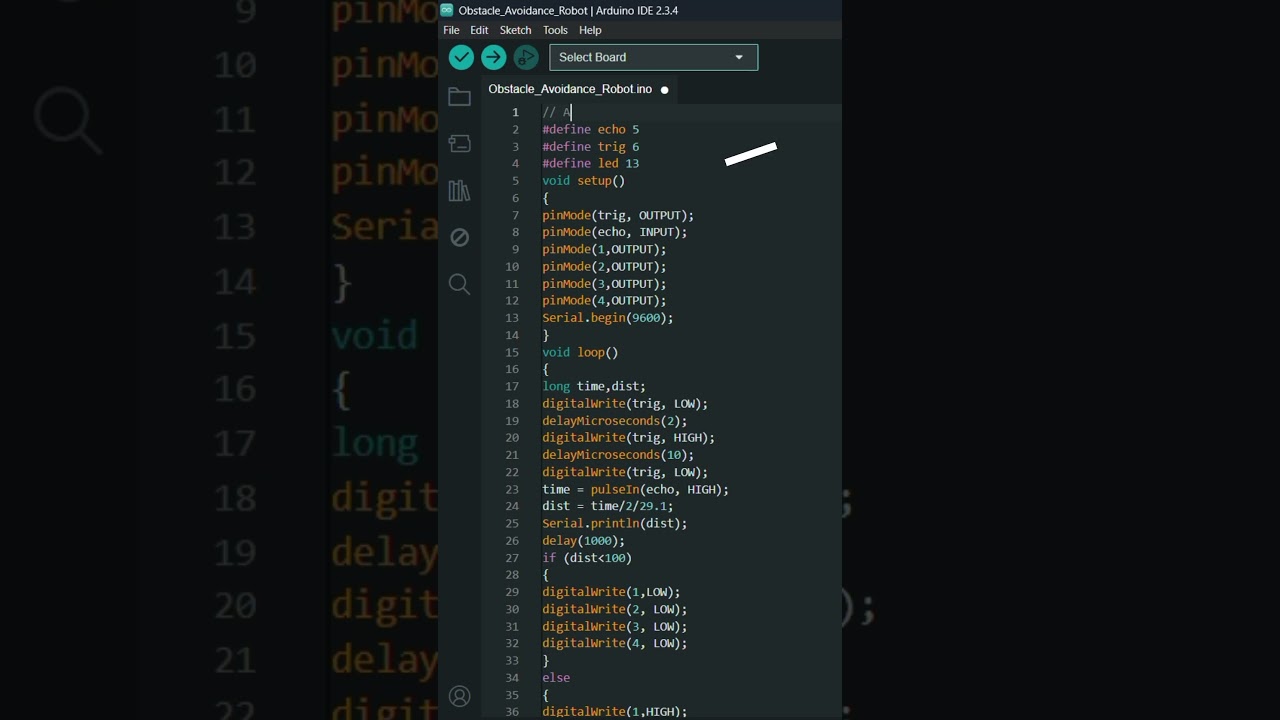This screenshot has width=1280, height=720.
Task: Open the Debug sidebar panel icon
Action: [459, 237]
